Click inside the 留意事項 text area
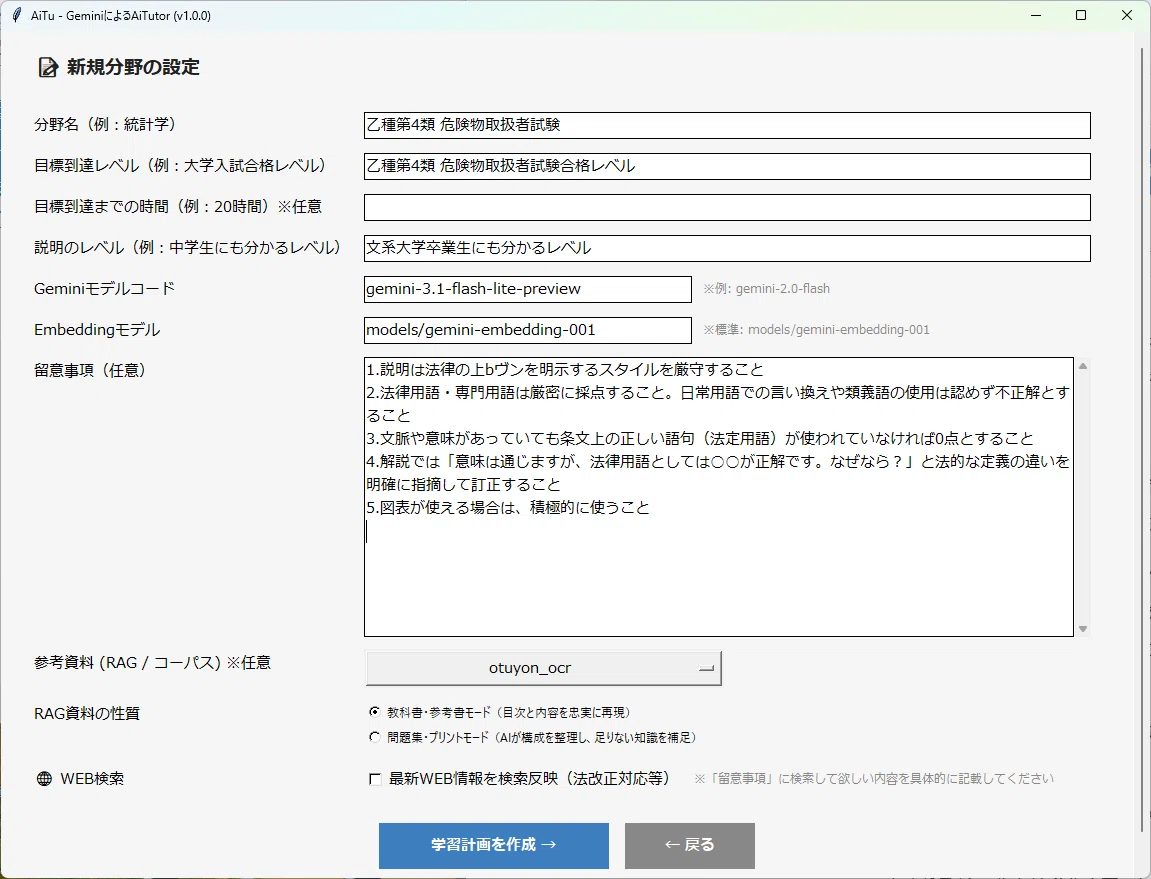 tap(719, 497)
